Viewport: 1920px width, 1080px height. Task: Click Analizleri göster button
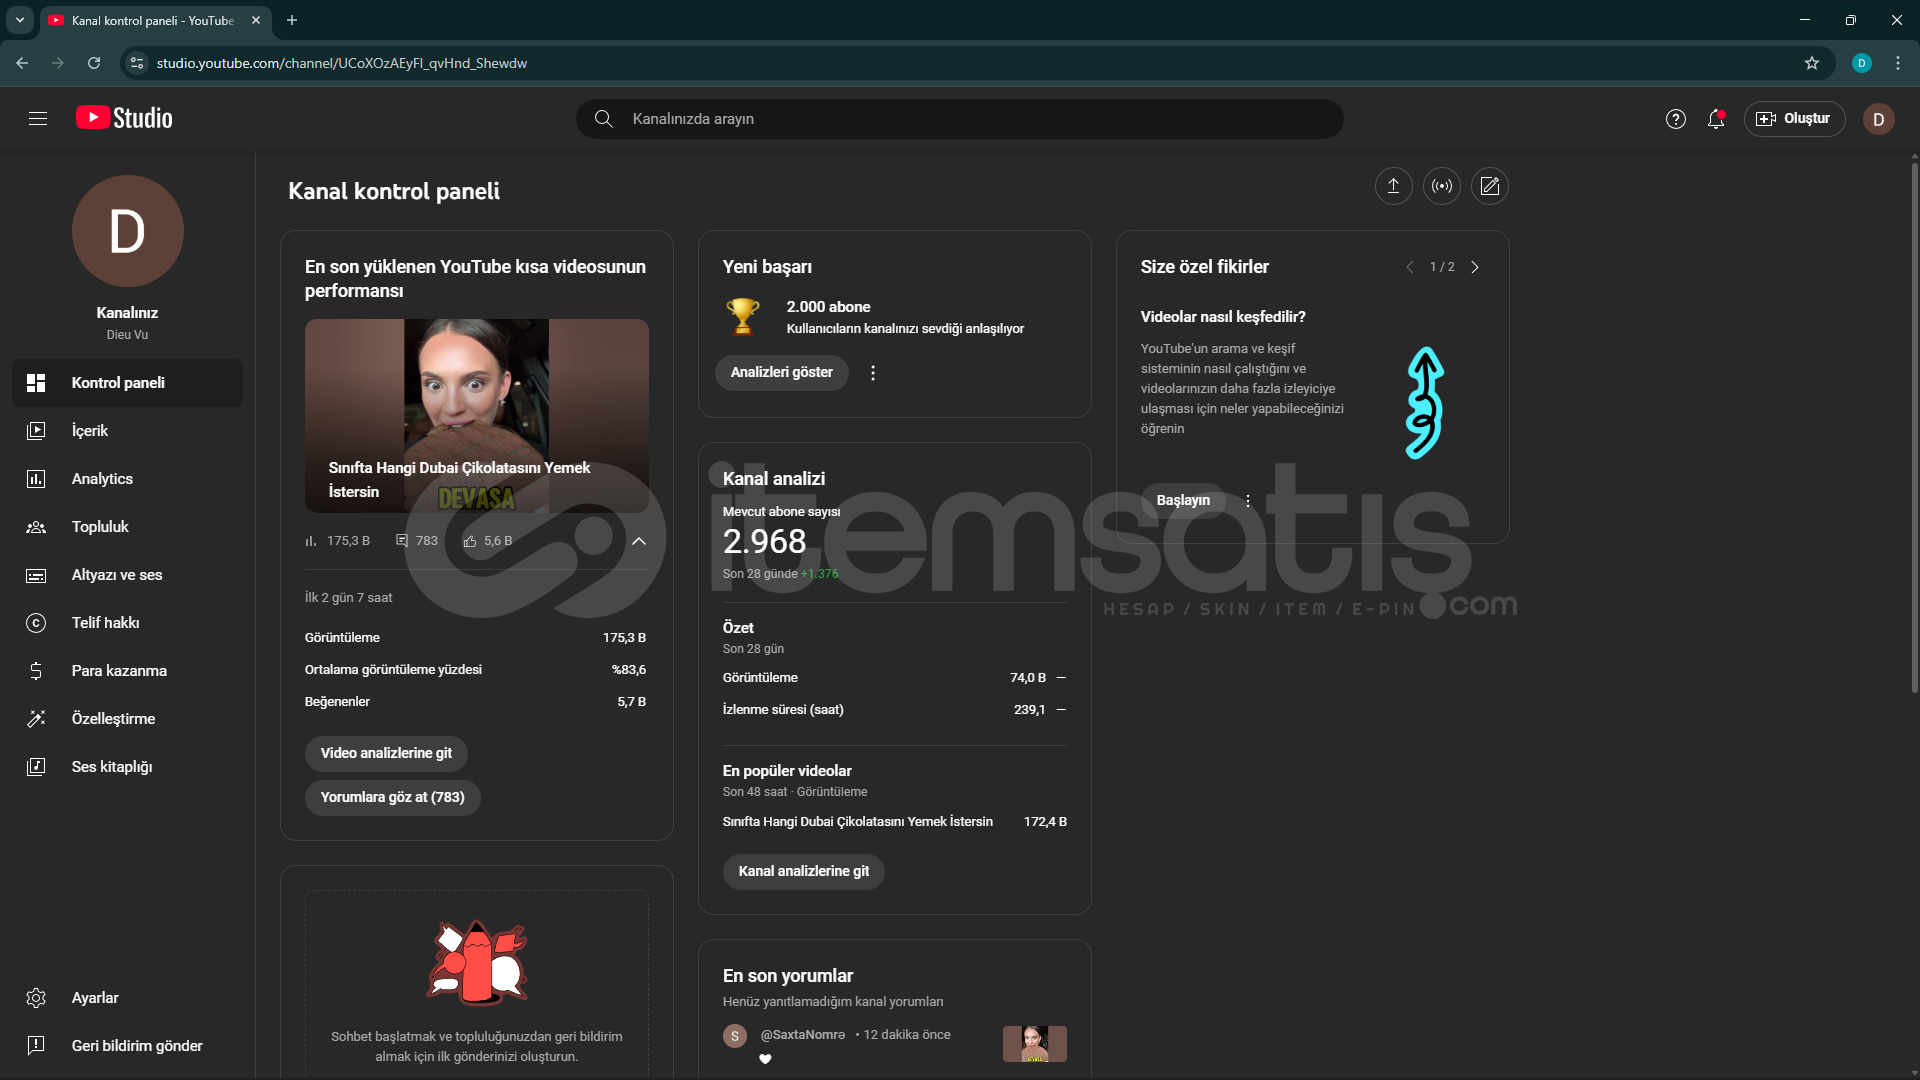(x=781, y=373)
